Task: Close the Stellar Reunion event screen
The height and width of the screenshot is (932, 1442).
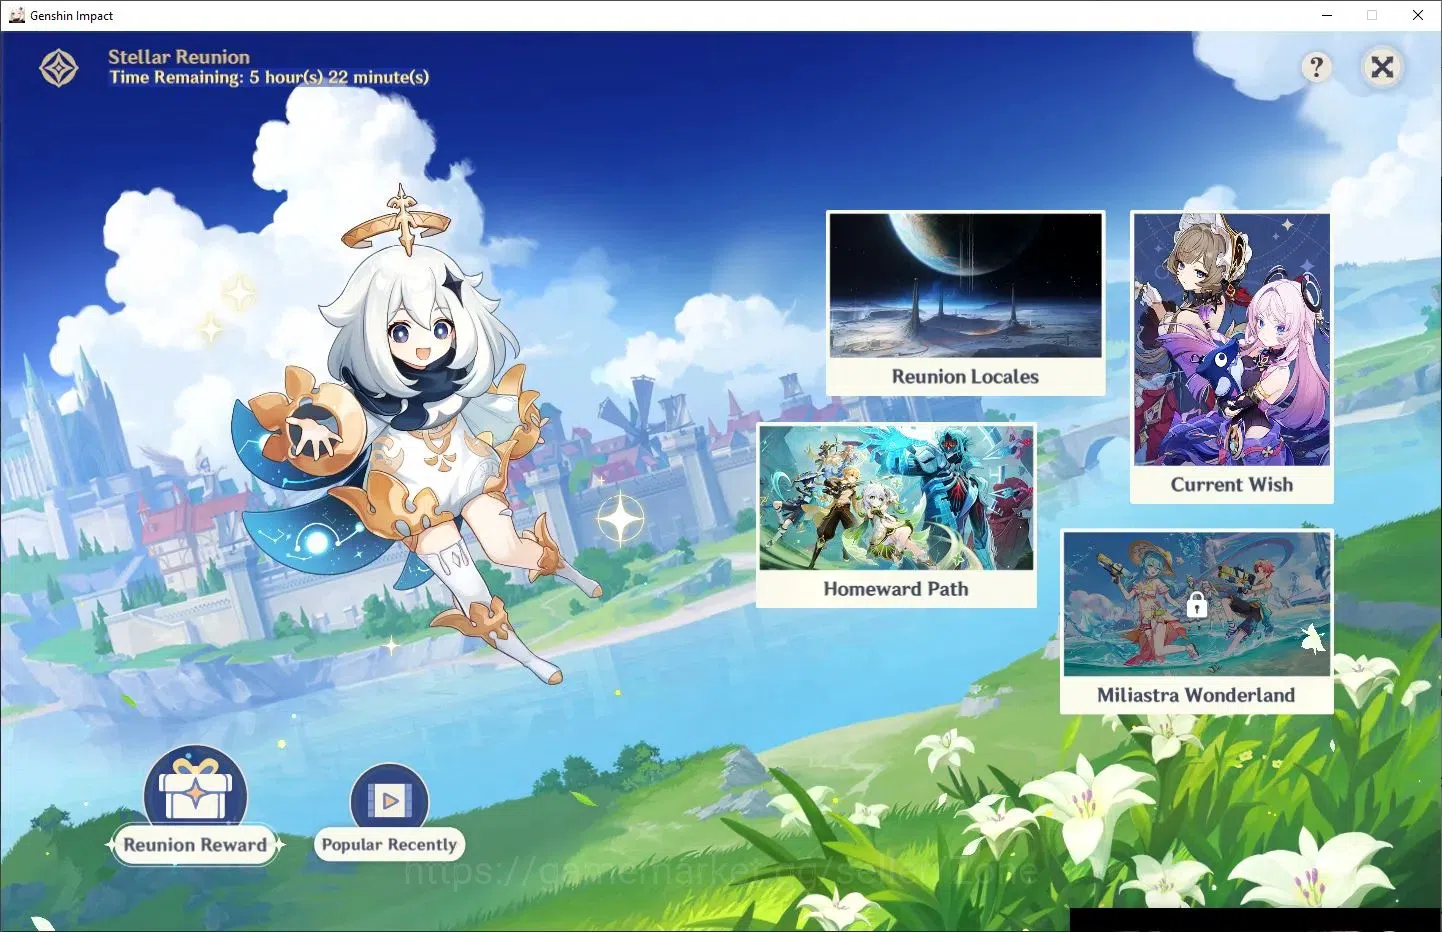Action: click(1382, 67)
